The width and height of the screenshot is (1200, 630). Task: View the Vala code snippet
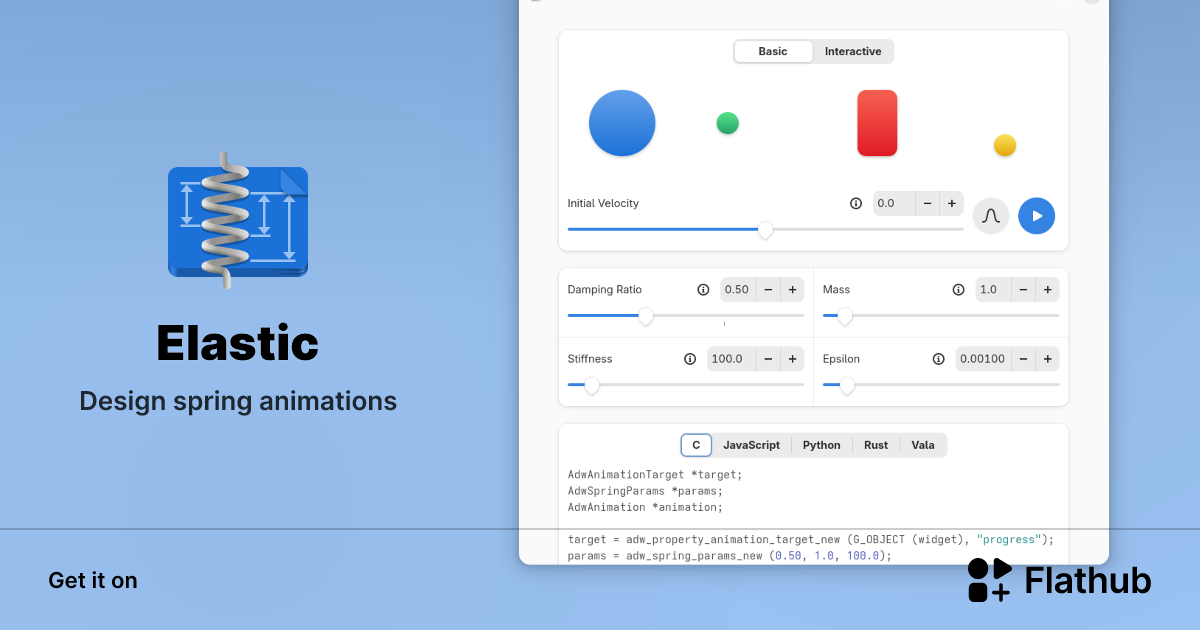pos(922,445)
